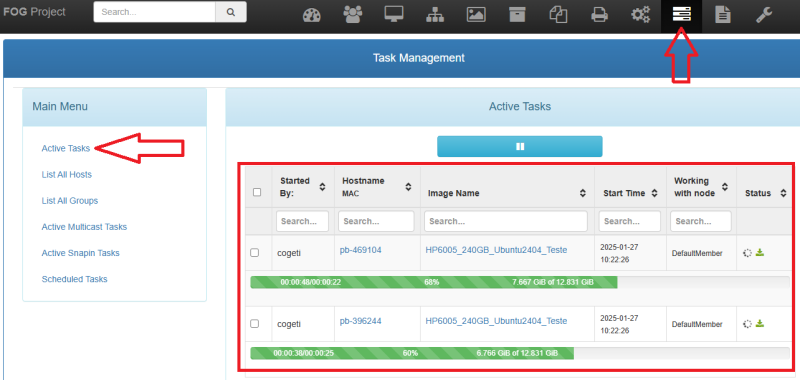Focus the Start Time search filter
This screenshot has width=800, height=380.
click(630, 221)
